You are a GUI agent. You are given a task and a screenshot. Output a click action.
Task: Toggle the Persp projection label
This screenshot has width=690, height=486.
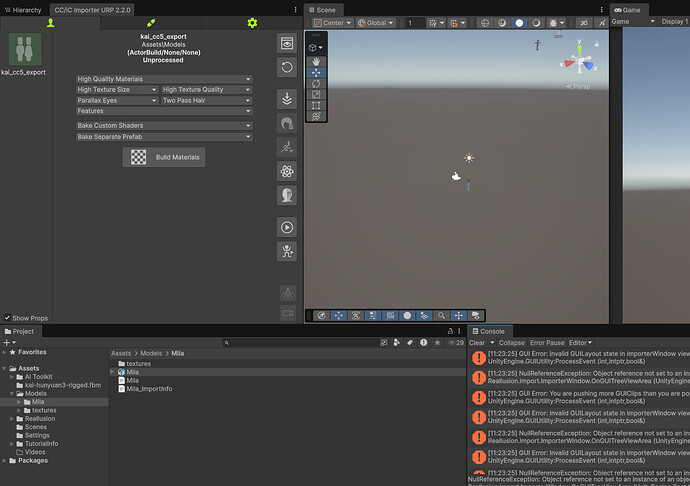pos(579,86)
